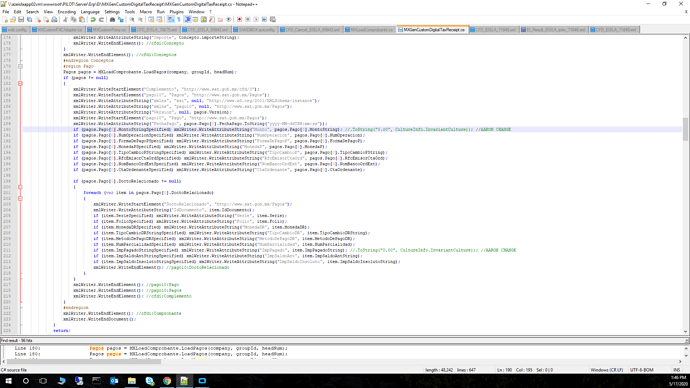The height and width of the screenshot is (388, 690).
Task: Select the MXGenCustomDigitalTaxReceipt.cs tab
Action: coord(432,29)
